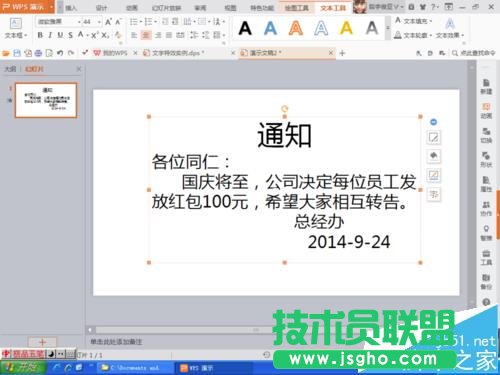Open the 文本效果 dropdown
This screenshot has width=500, height=375.
tap(450, 28)
